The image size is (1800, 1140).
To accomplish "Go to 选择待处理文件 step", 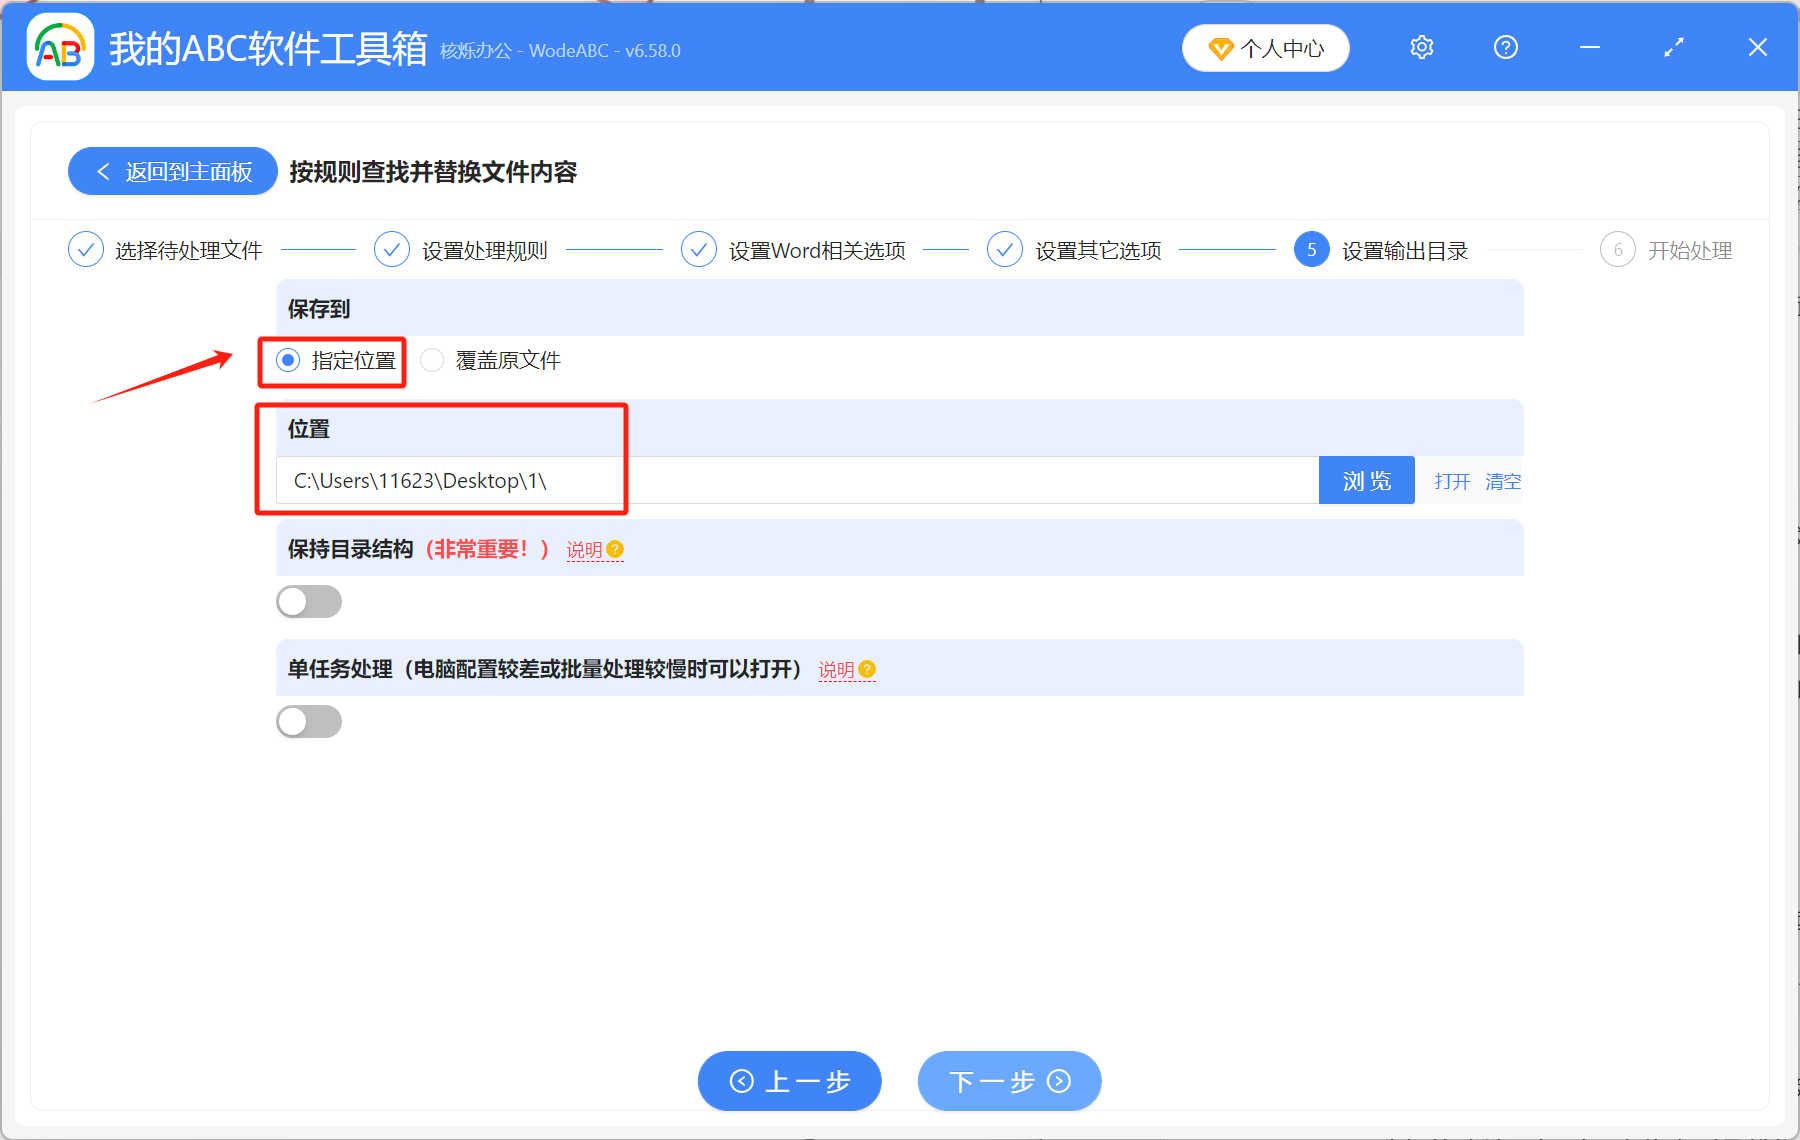I will pyautogui.click(x=189, y=250).
